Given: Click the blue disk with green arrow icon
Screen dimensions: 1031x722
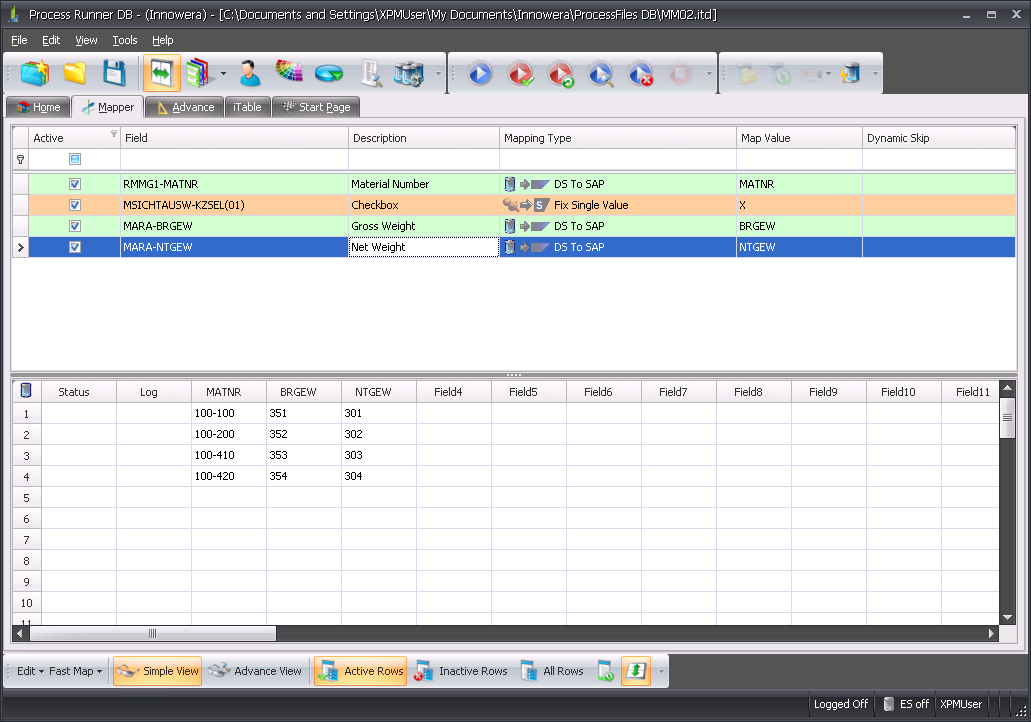Looking at the screenshot, I should [329, 73].
